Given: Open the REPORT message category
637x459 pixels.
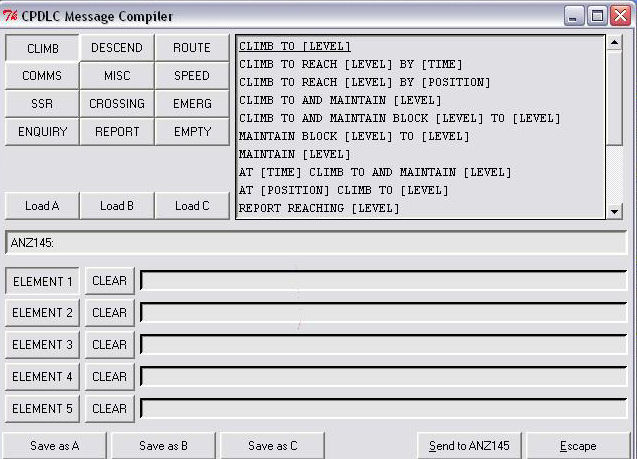Looking at the screenshot, I should [x=117, y=132].
